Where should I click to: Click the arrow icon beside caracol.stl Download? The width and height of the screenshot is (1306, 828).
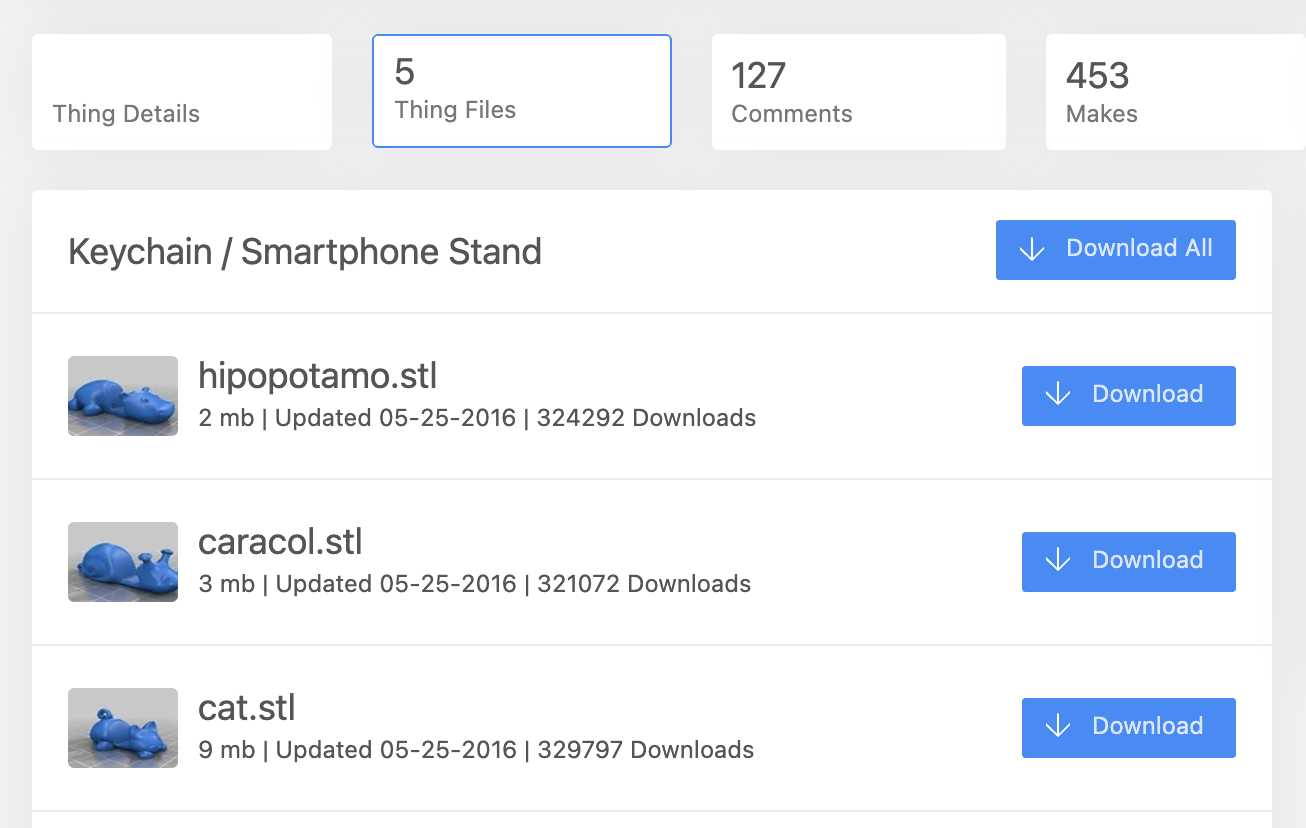pos(1058,561)
